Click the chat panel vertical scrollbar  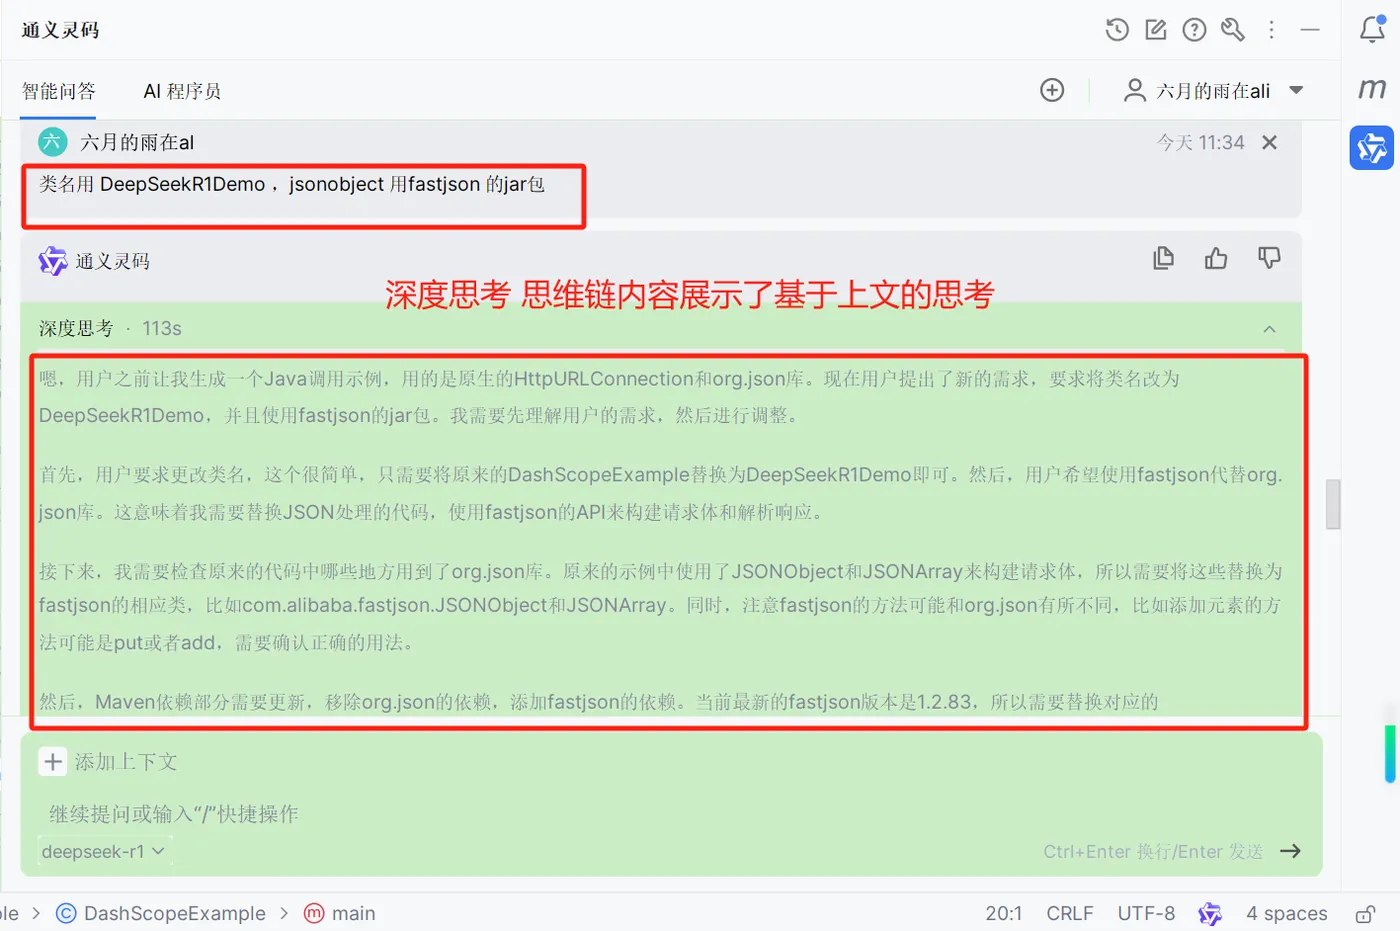tap(1332, 504)
